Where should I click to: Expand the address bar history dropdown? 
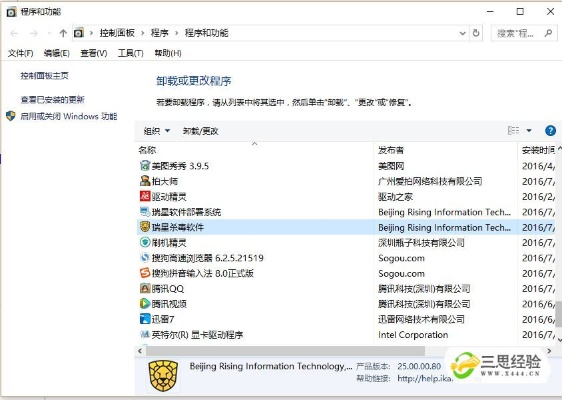(x=463, y=33)
